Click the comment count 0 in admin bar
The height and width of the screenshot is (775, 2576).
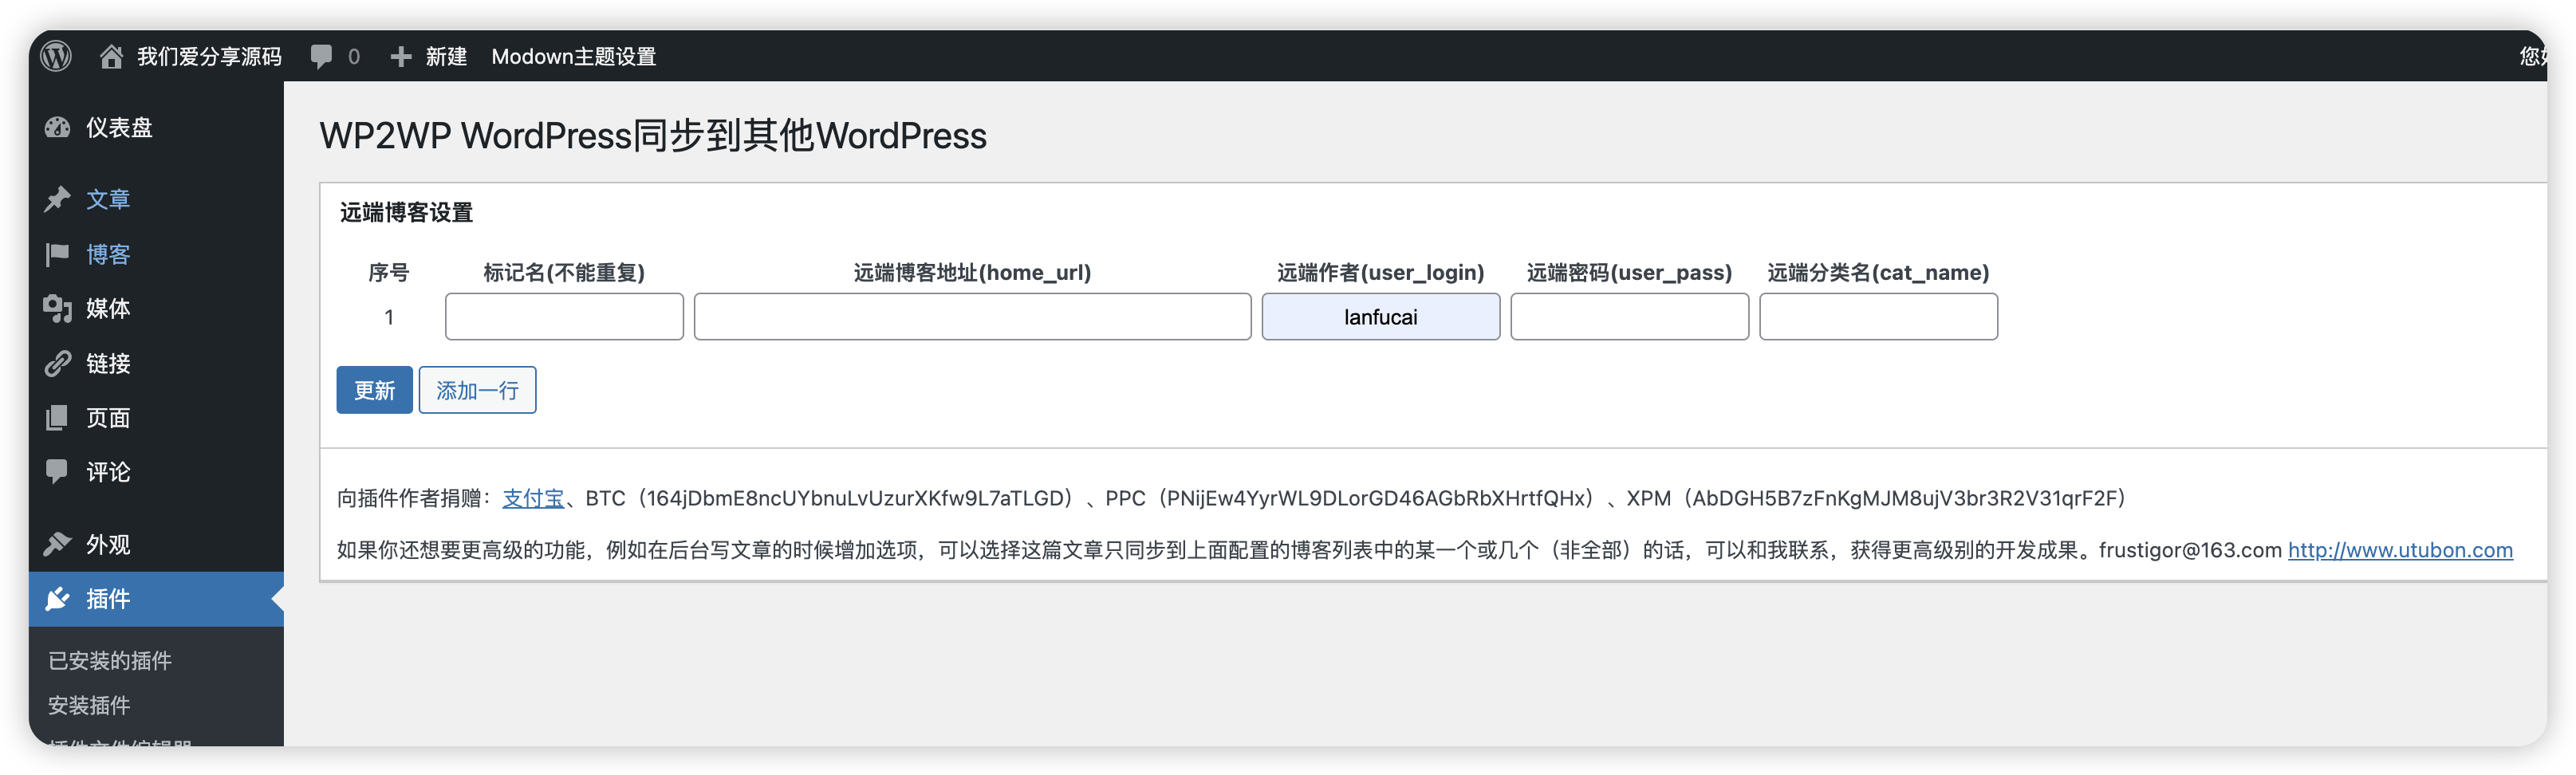[x=354, y=57]
